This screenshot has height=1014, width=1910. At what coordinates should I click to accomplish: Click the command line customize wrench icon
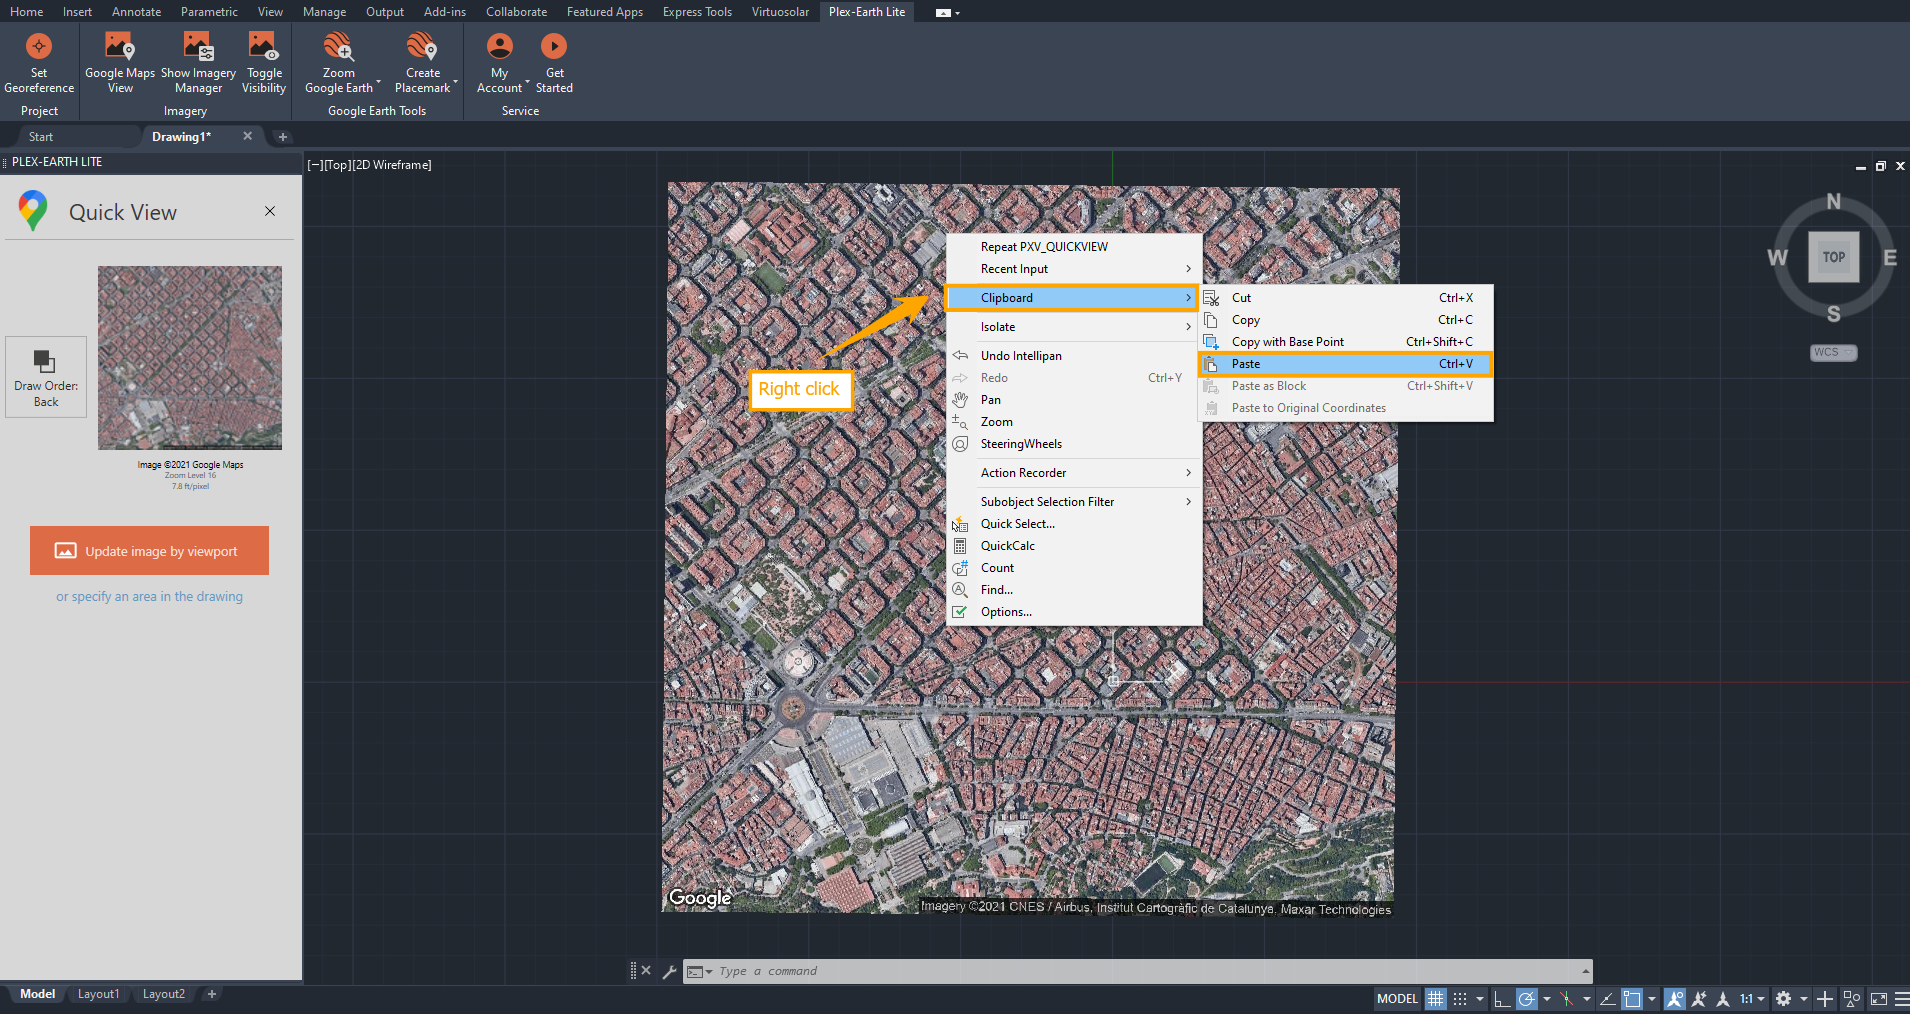669,971
